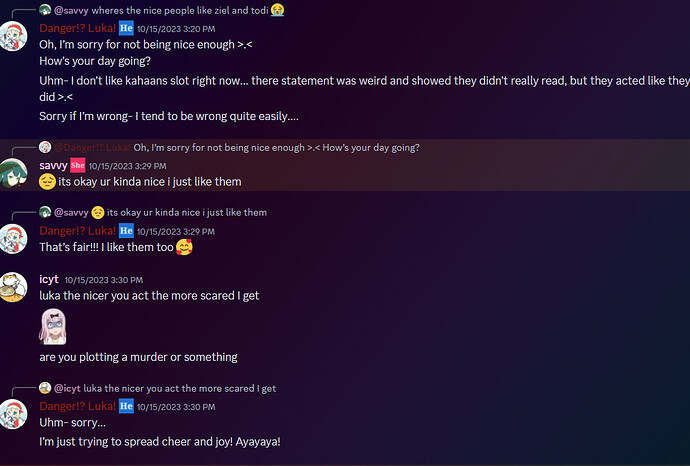Click icyt's avatar next to the 3:30 PM message
This screenshot has width=690, height=466.
tap(13, 287)
